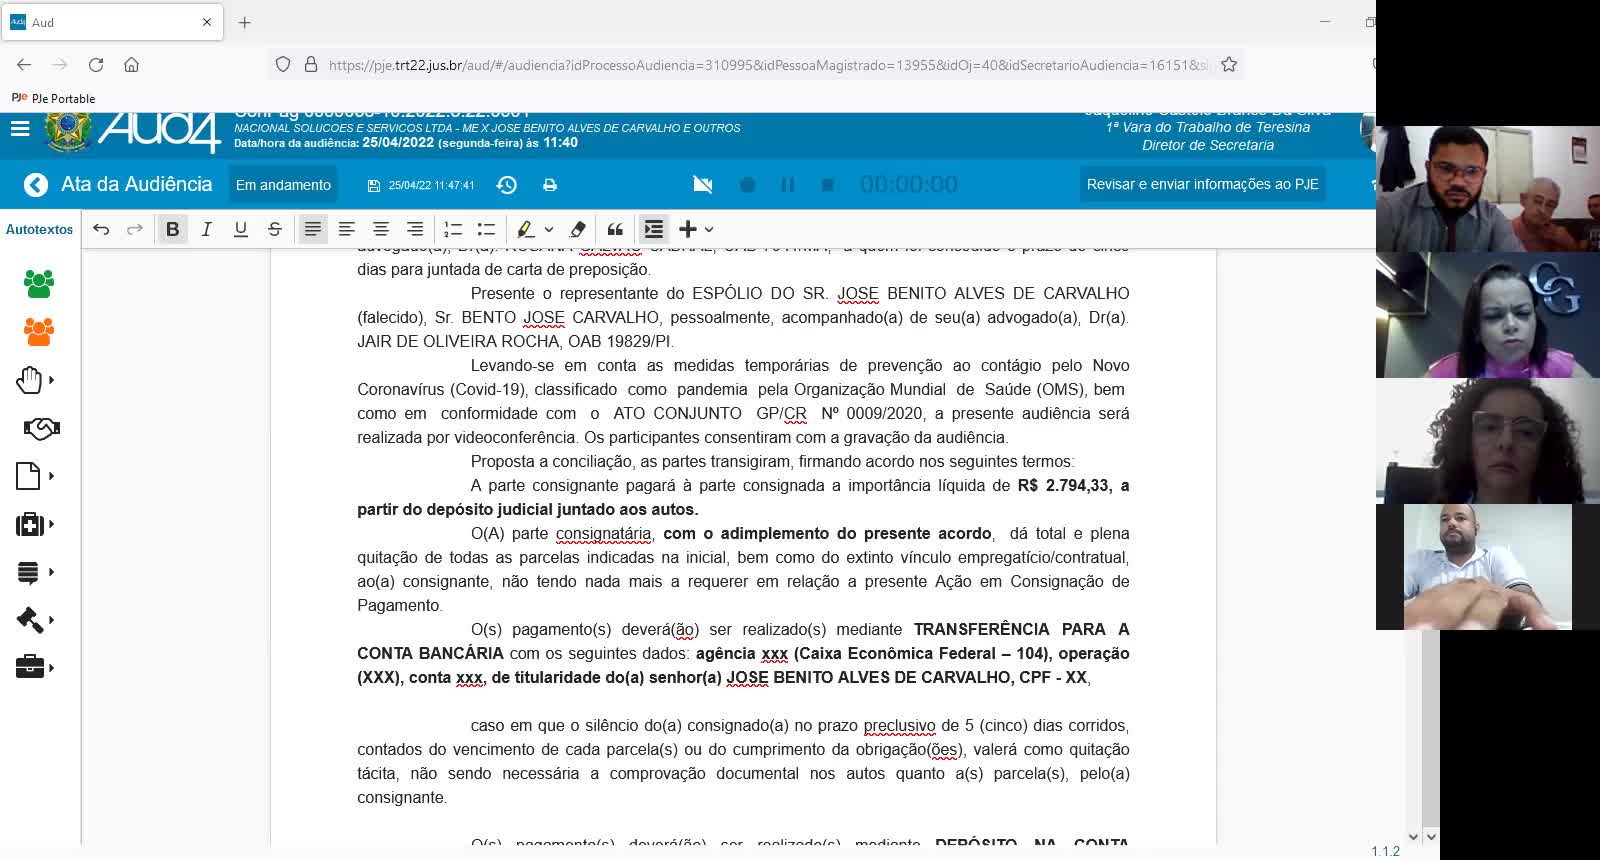
Task: Center the text alignment
Action: pyautogui.click(x=381, y=229)
